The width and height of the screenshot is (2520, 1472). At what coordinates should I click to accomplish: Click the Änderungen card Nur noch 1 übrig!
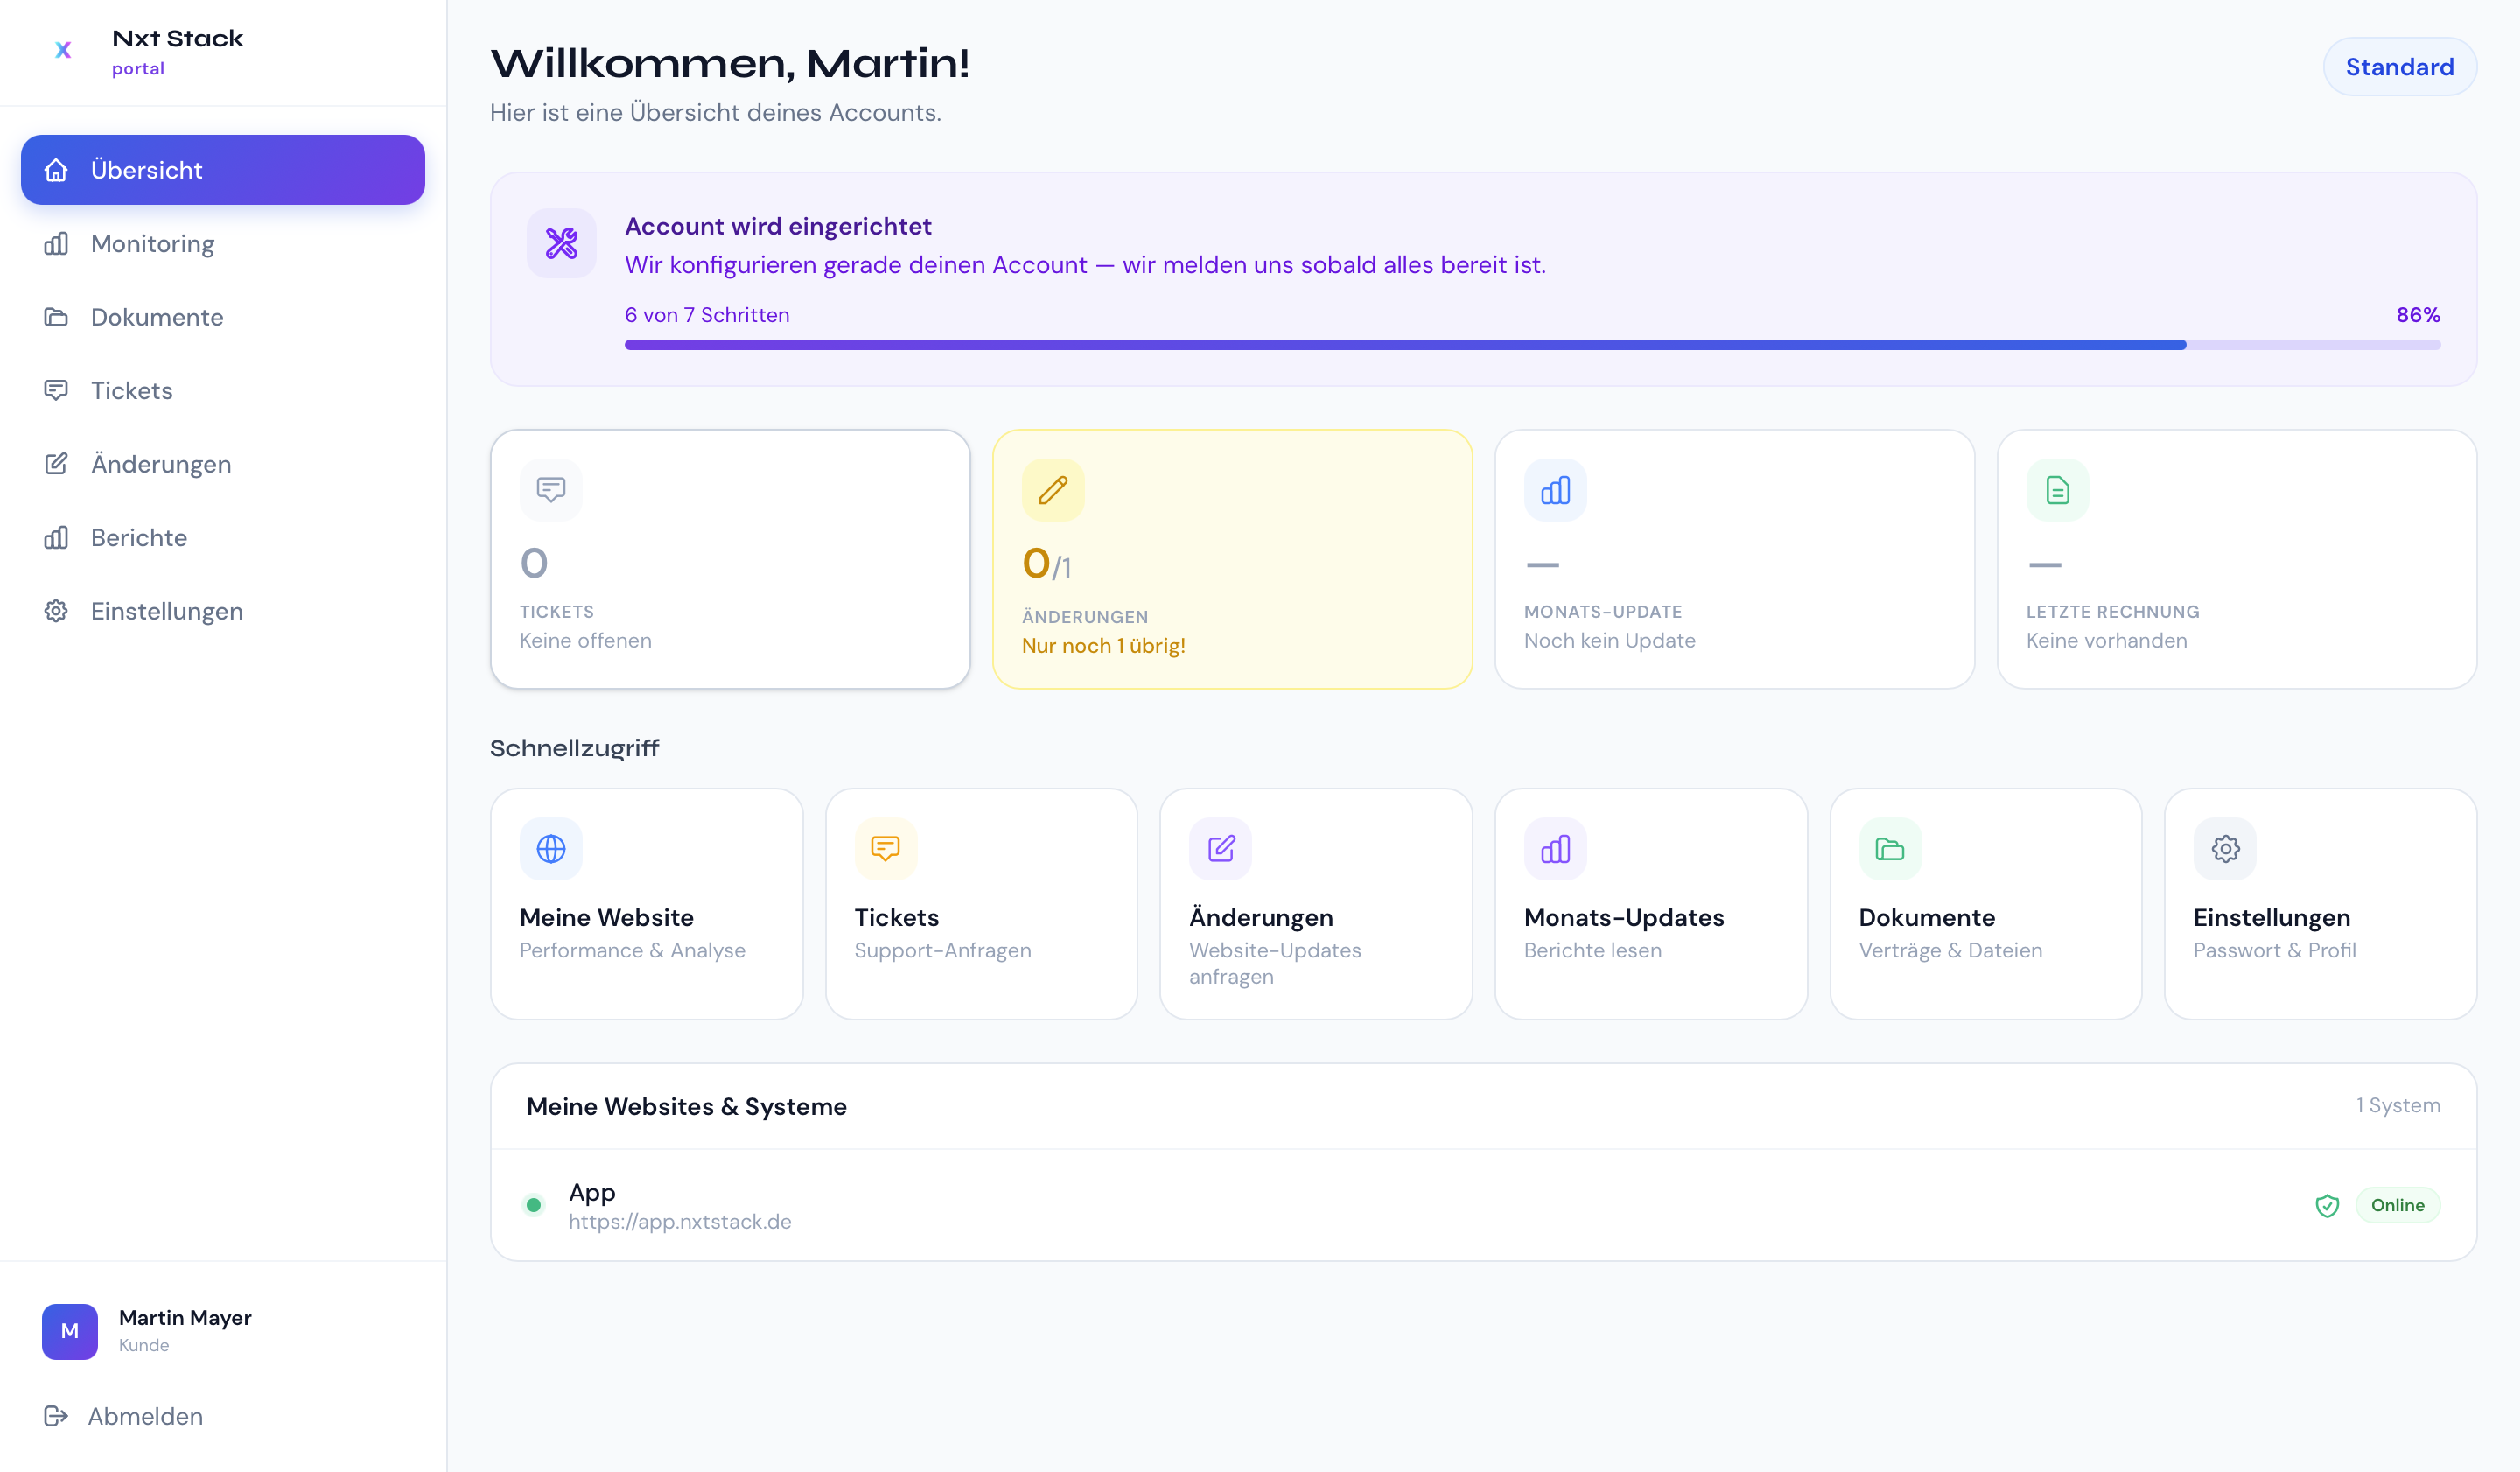click(x=1232, y=559)
